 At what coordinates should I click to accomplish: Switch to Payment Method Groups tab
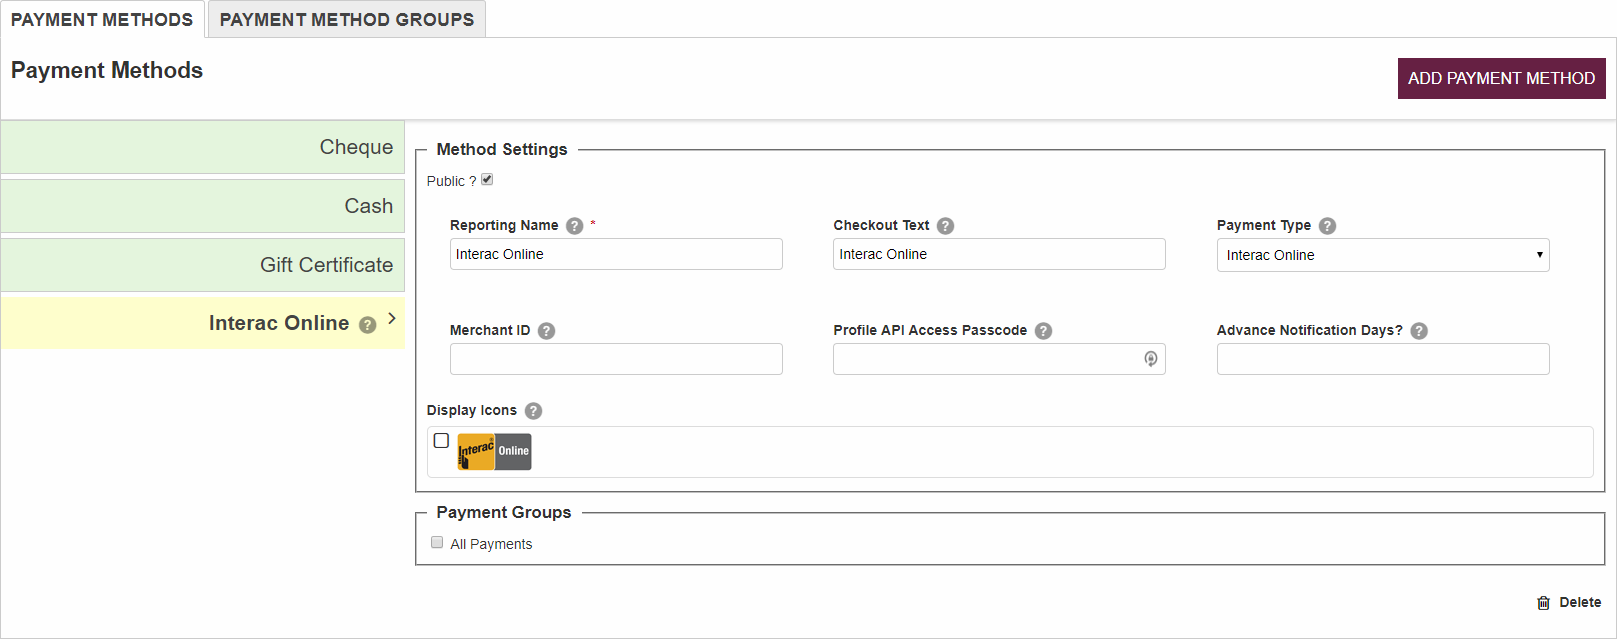pos(346,20)
